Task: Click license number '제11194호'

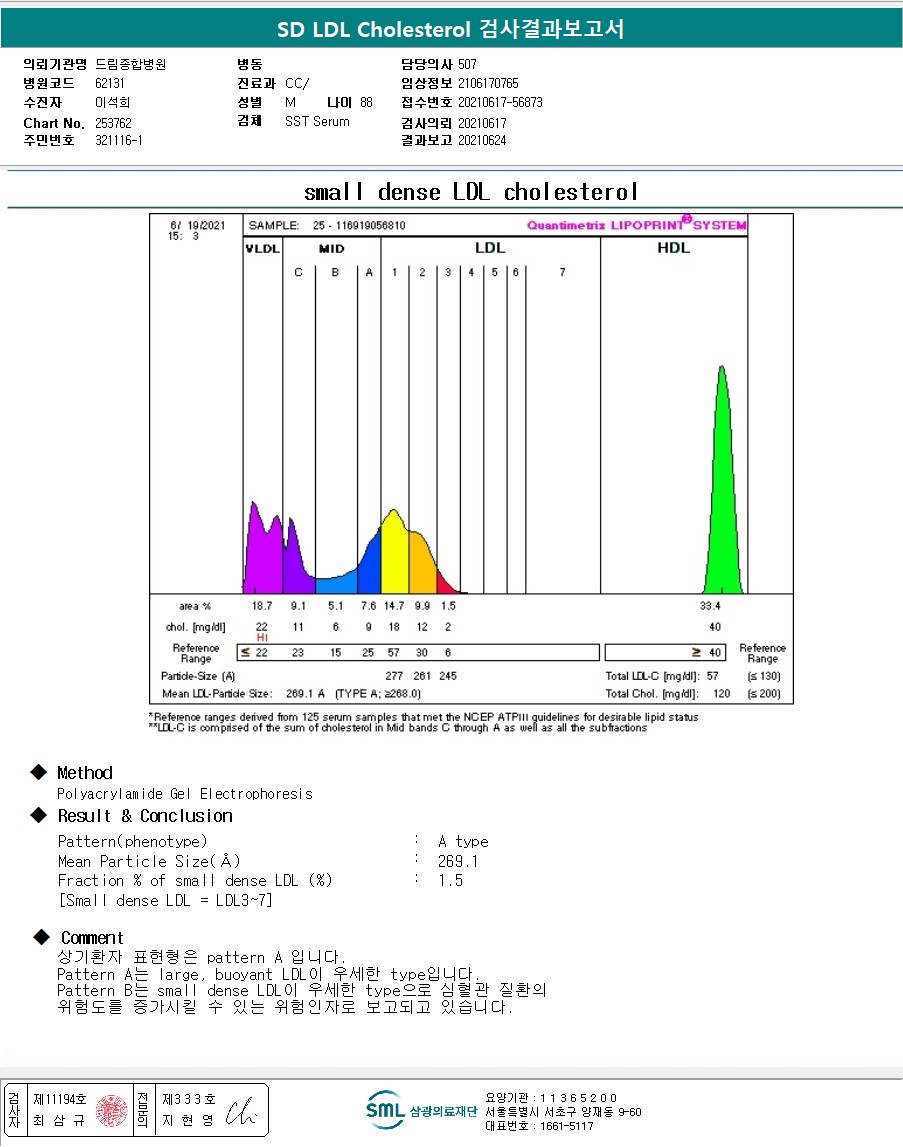Action: (60, 1099)
